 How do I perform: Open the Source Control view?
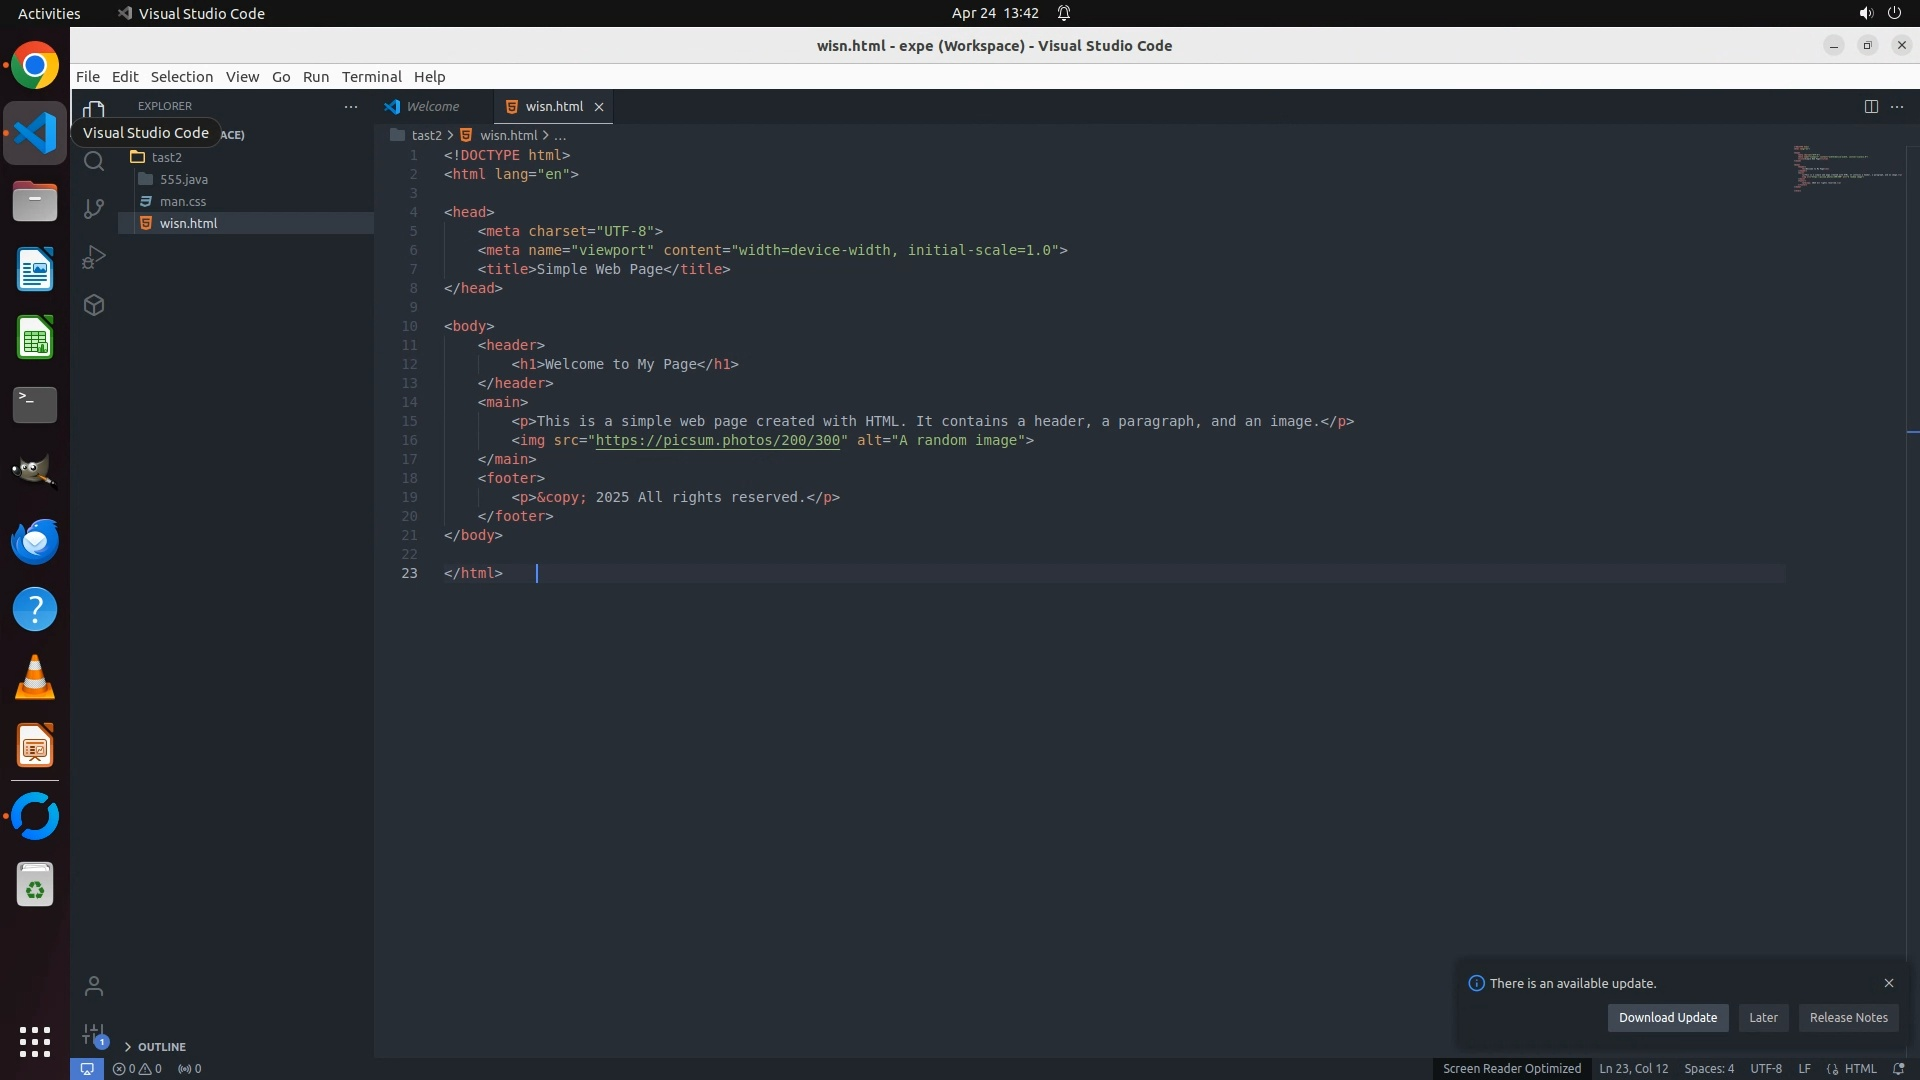94,209
